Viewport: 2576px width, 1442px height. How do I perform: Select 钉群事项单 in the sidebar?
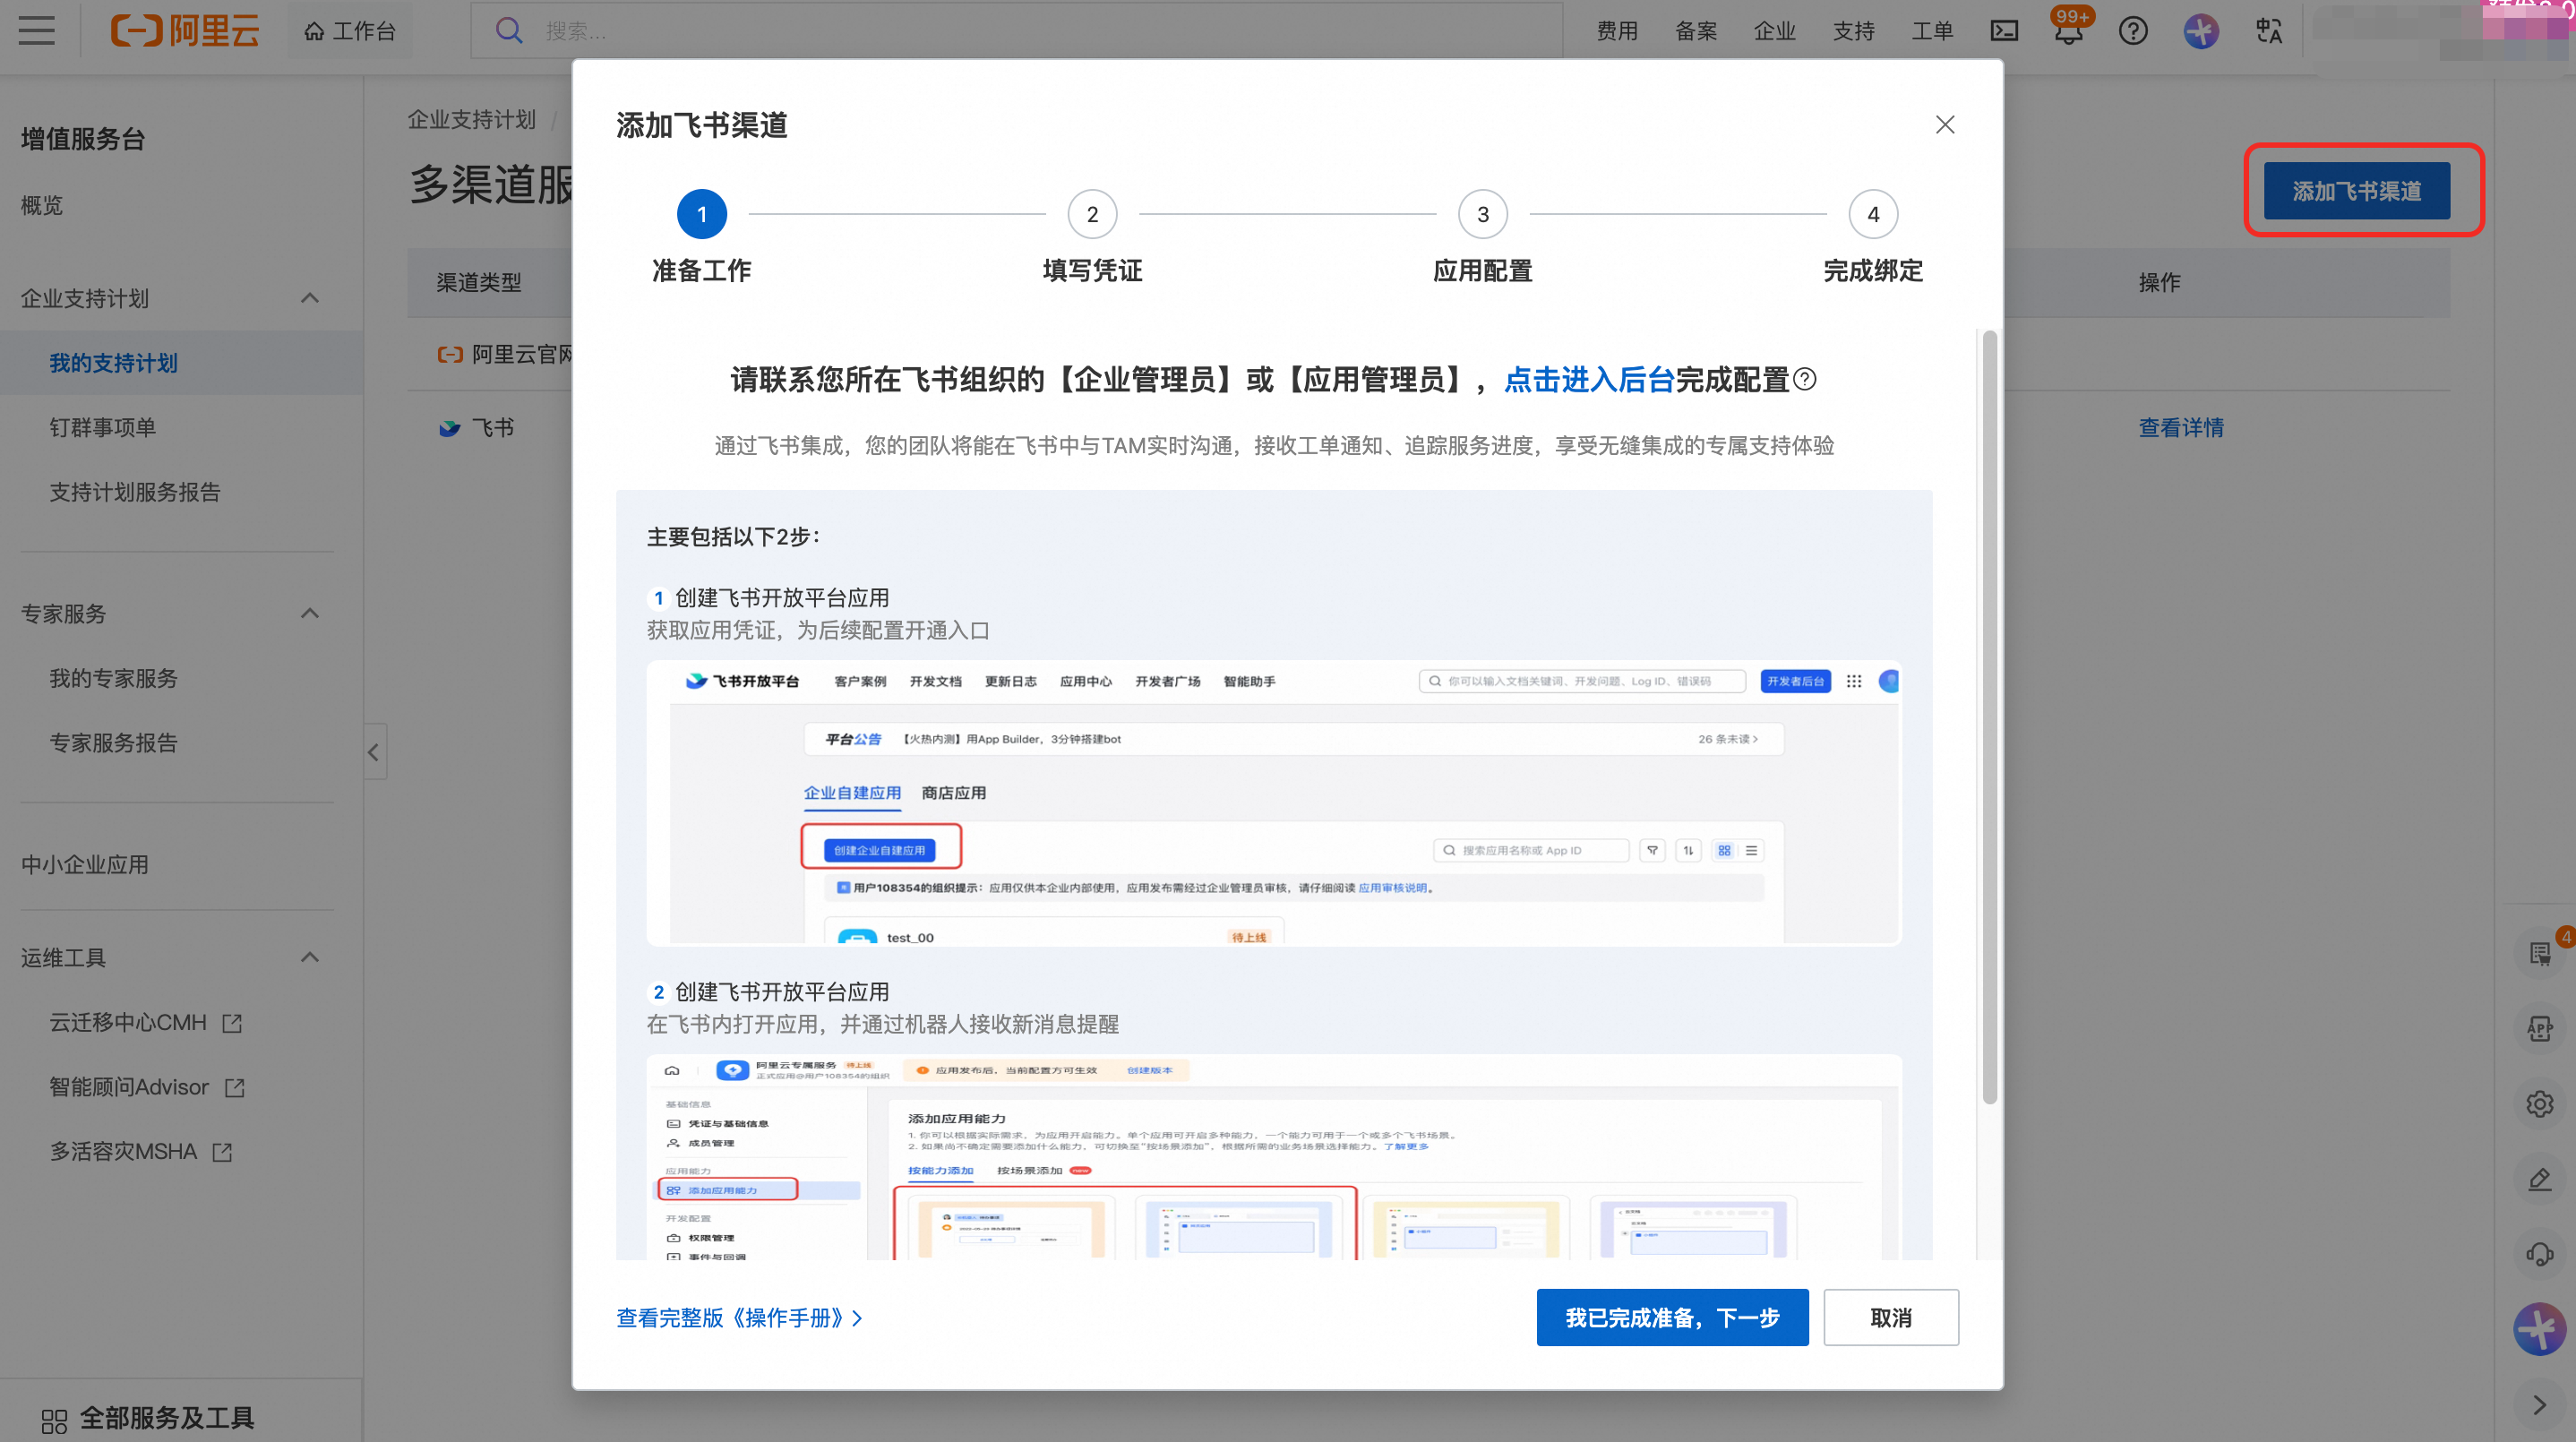coord(103,428)
